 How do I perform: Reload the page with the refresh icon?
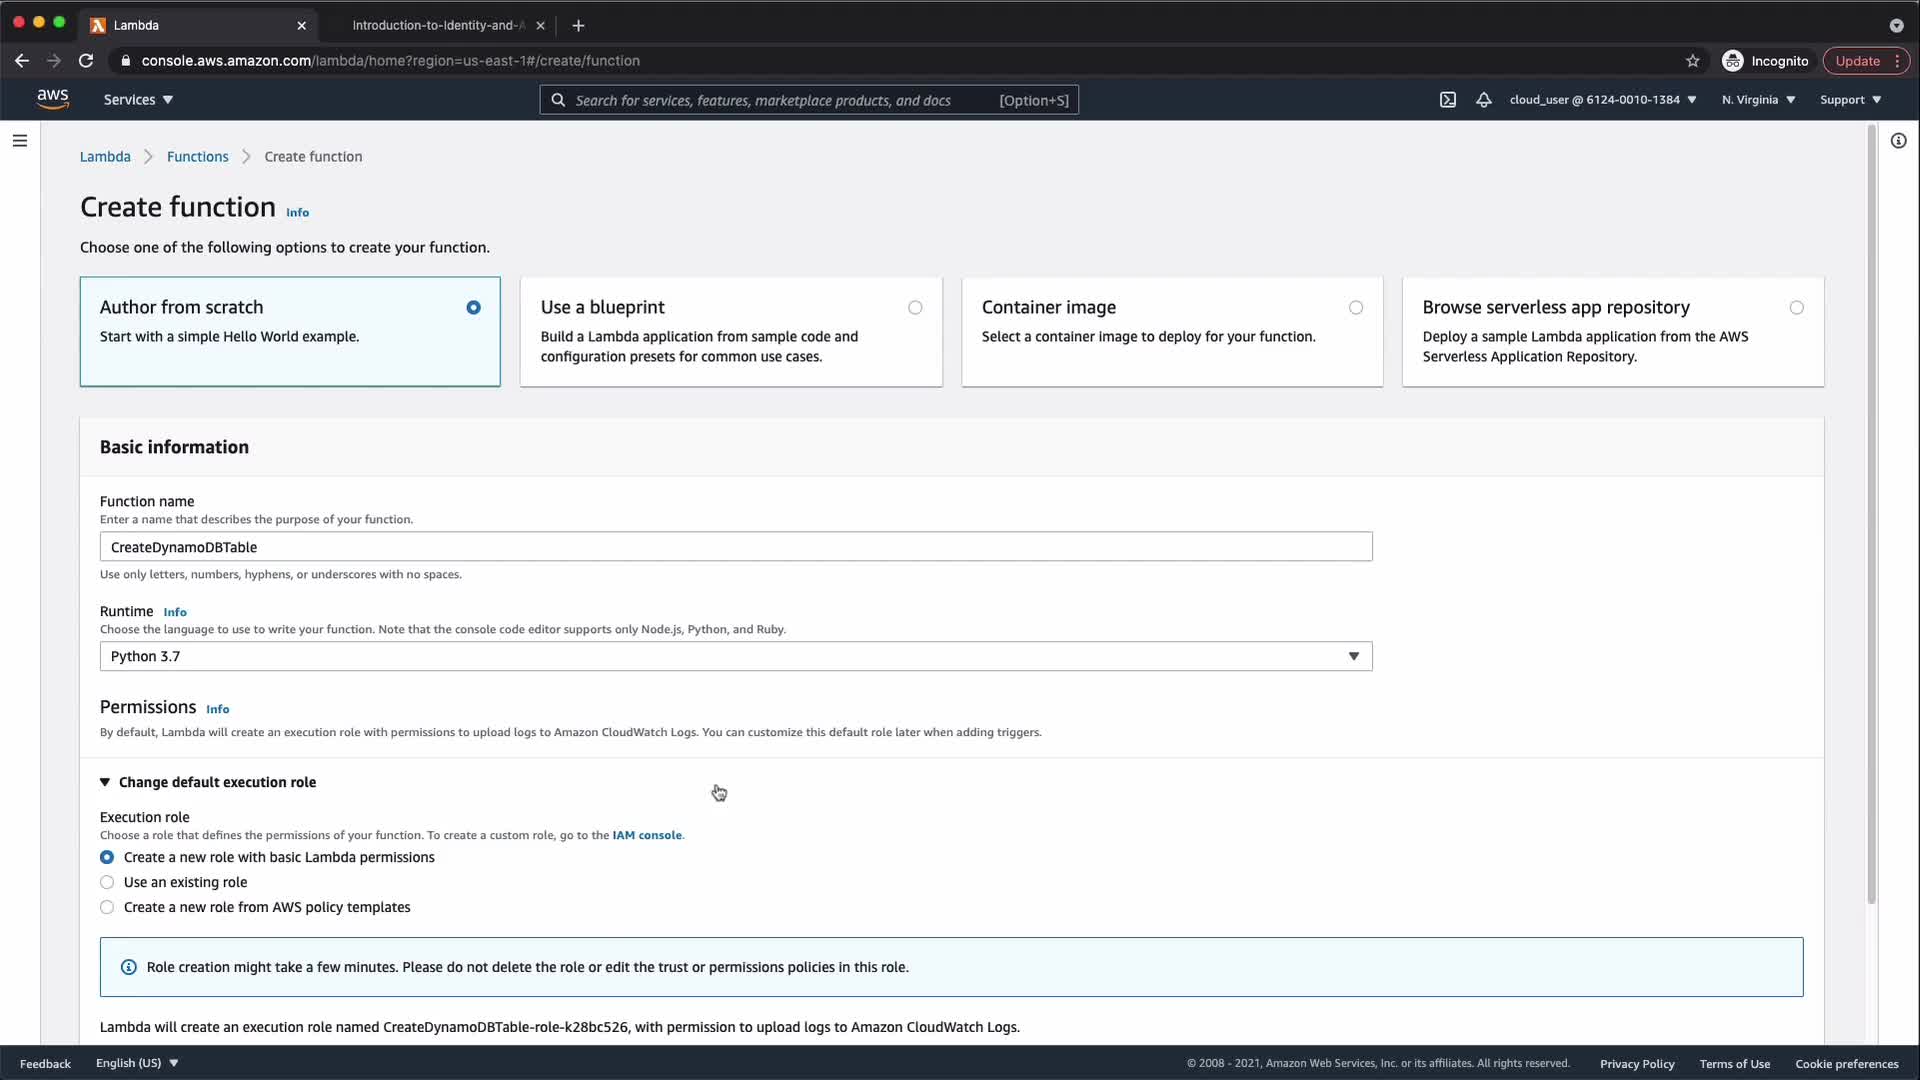point(86,61)
